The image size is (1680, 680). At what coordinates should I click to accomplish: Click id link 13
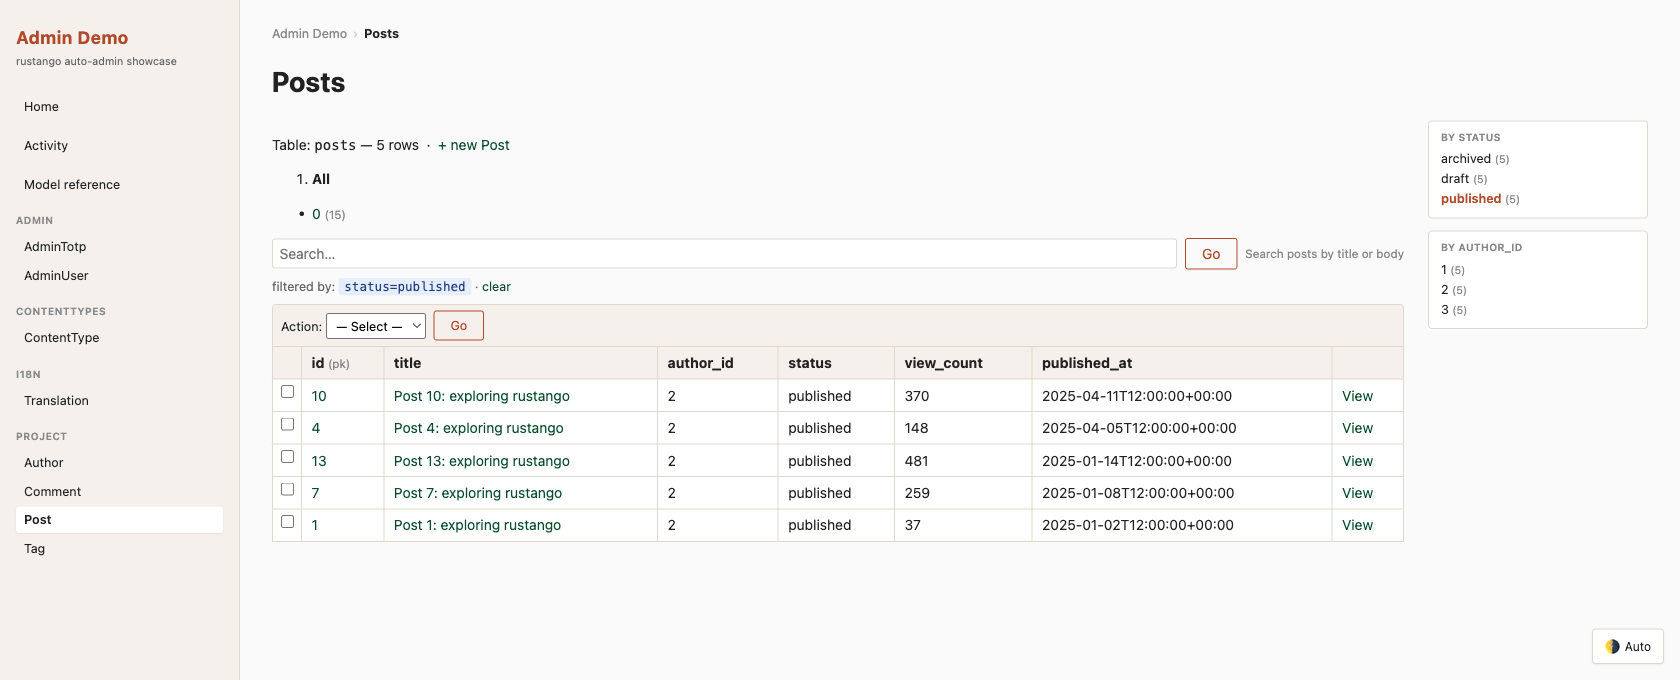pos(319,461)
